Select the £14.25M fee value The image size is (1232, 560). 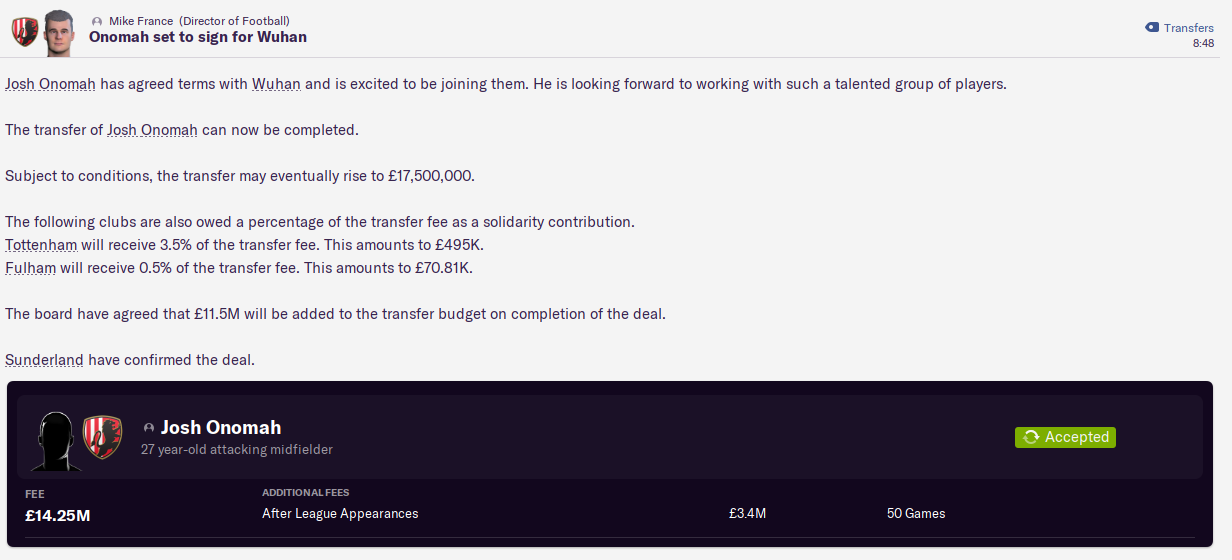58,516
